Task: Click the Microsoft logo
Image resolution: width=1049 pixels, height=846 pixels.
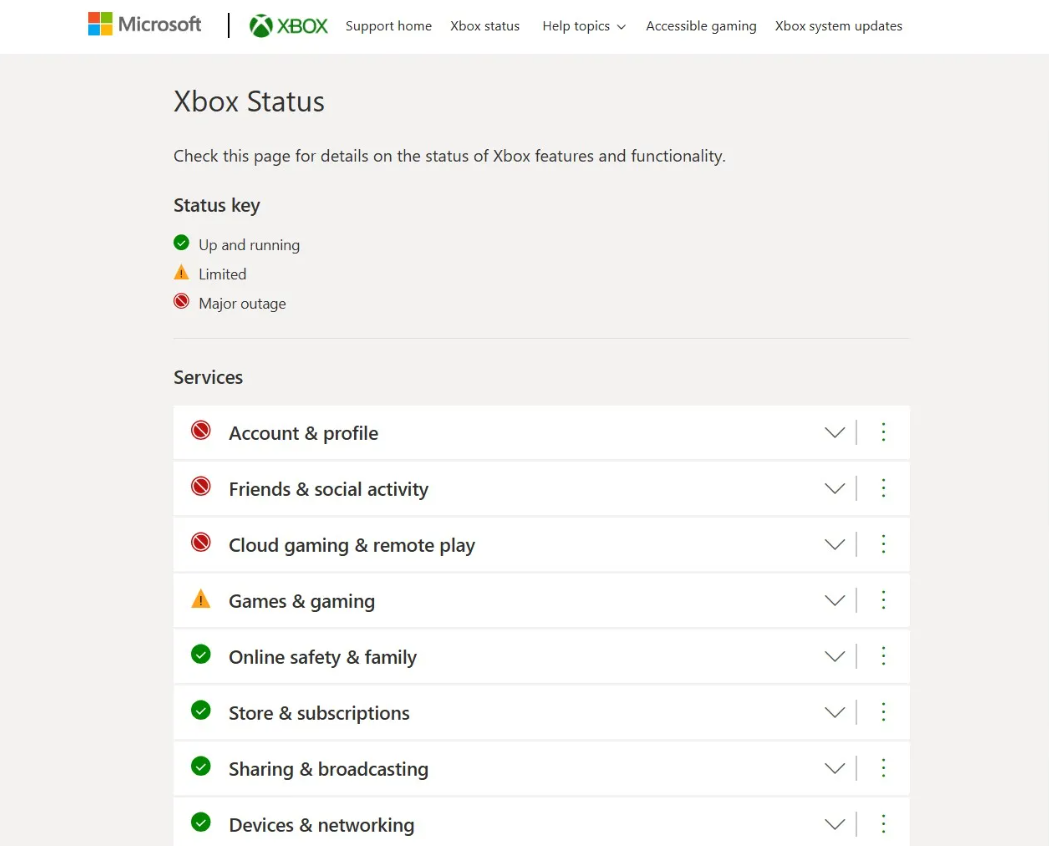Action: (144, 25)
